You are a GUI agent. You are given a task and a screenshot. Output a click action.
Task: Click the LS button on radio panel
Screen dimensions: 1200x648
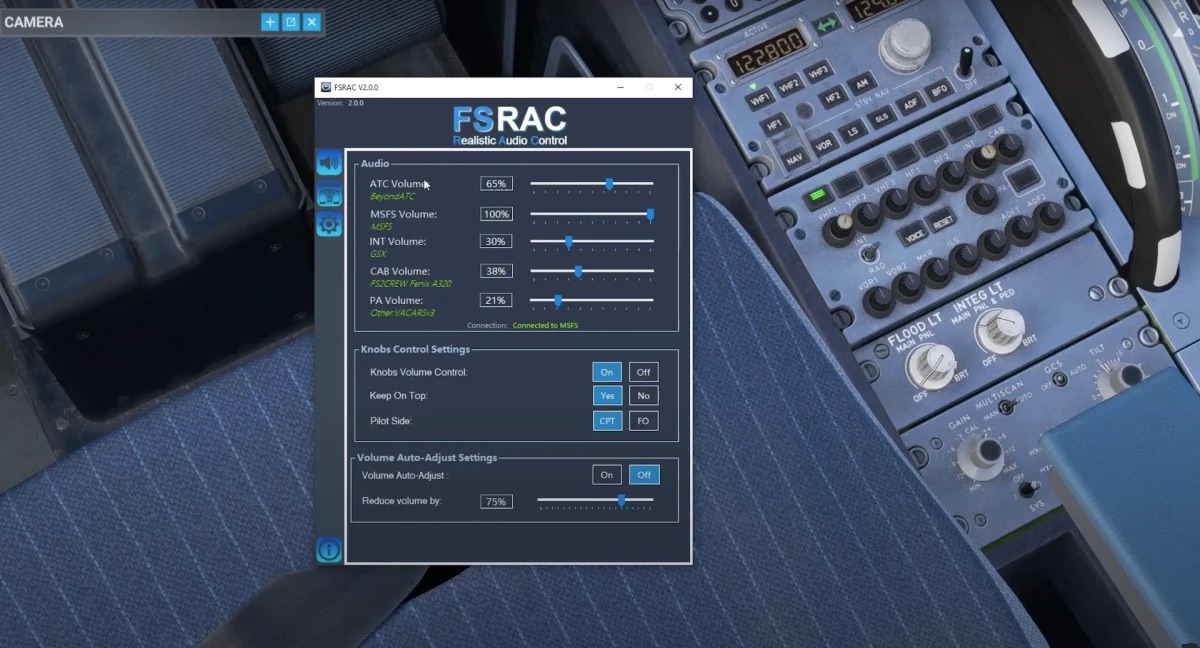click(852, 131)
